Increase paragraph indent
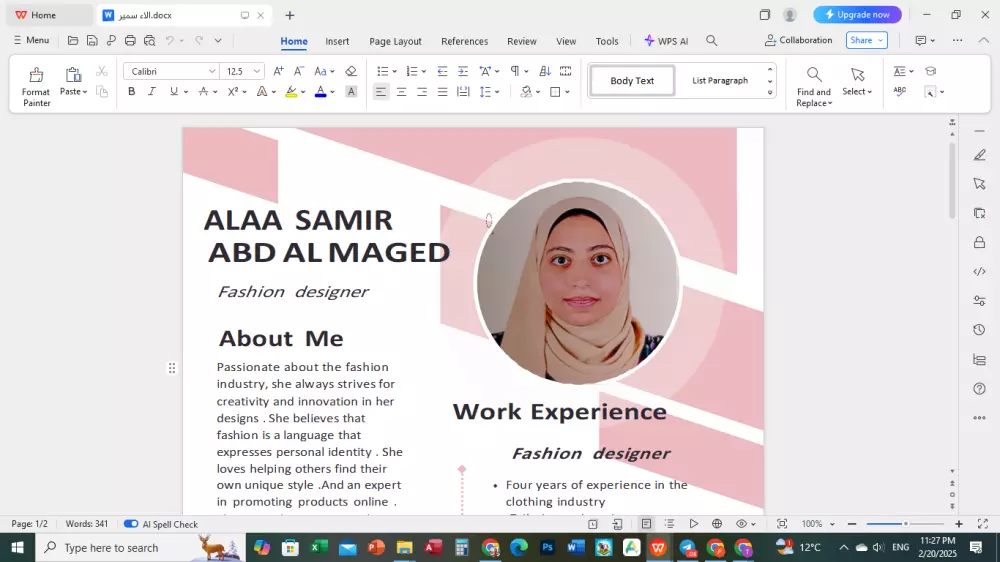 pos(463,71)
